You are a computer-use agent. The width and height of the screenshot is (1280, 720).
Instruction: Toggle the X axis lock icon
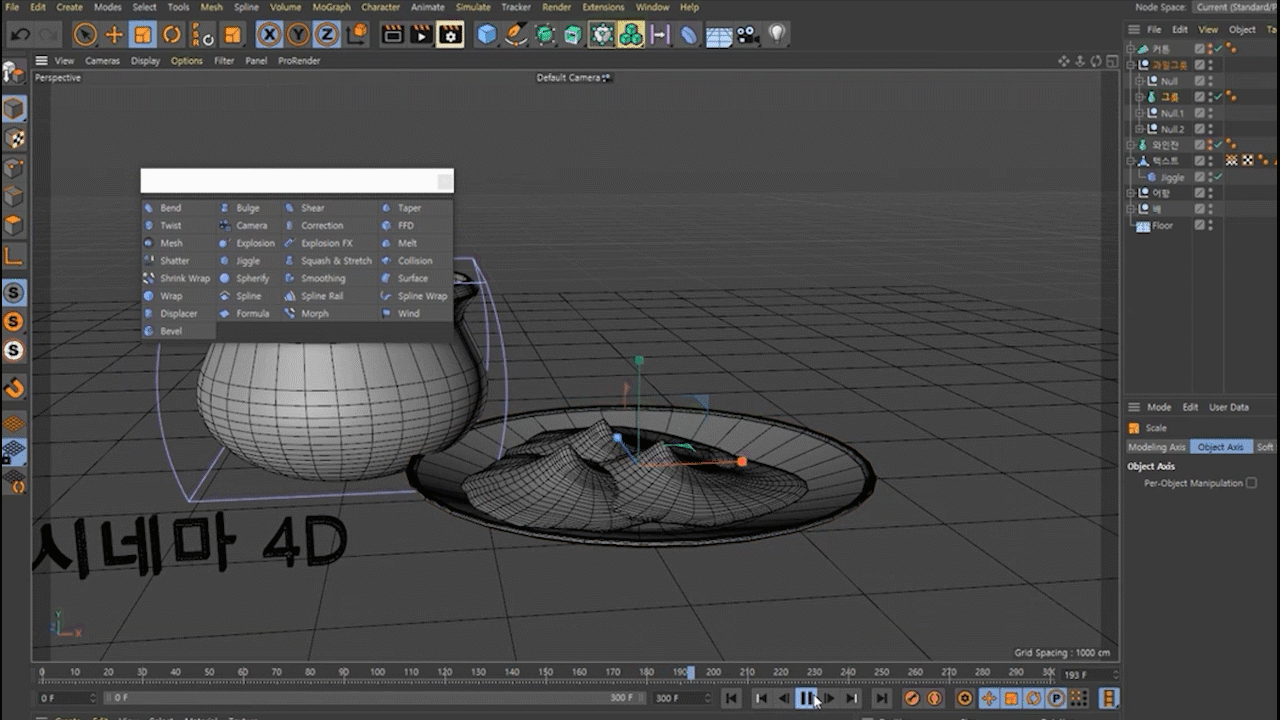[x=269, y=35]
